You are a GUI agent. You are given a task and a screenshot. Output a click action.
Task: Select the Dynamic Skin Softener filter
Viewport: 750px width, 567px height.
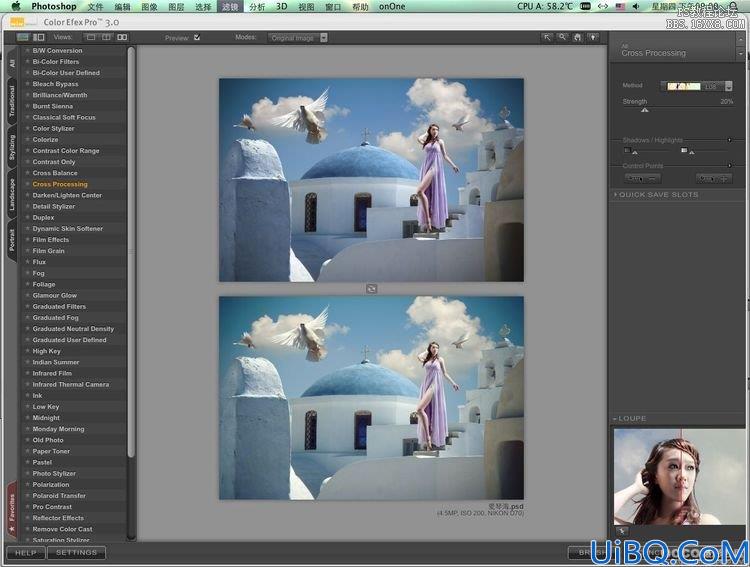point(67,228)
